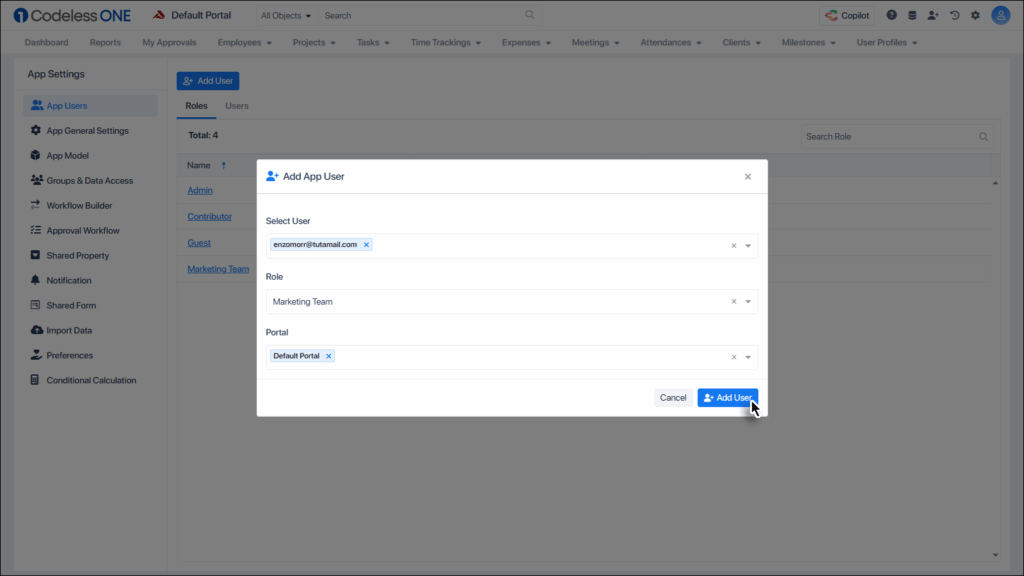Open the database stack icon in header

pyautogui.click(x=912, y=15)
